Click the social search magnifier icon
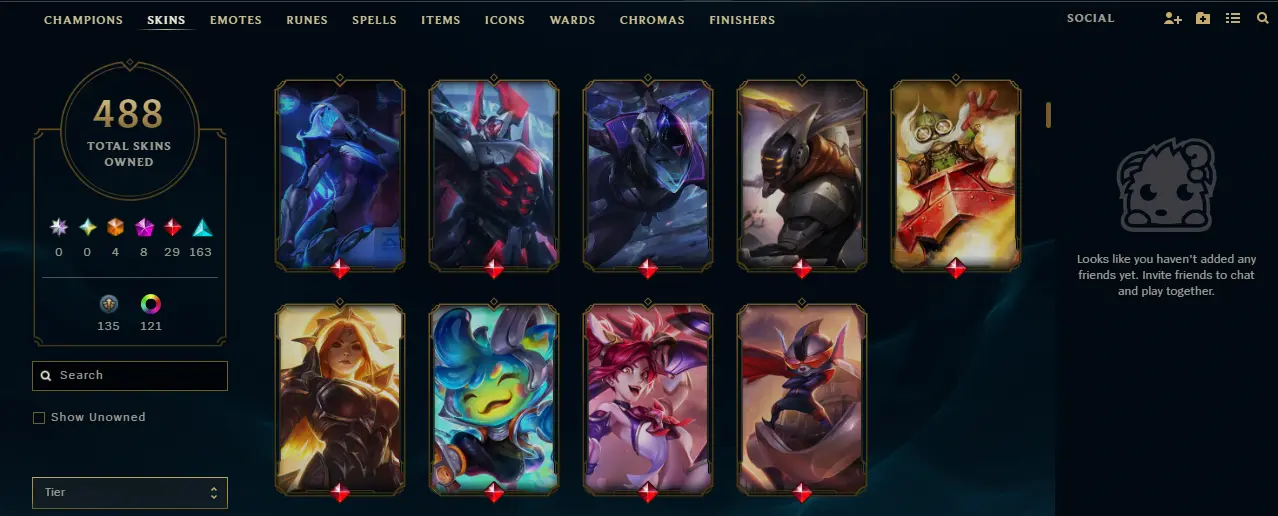 point(1262,19)
